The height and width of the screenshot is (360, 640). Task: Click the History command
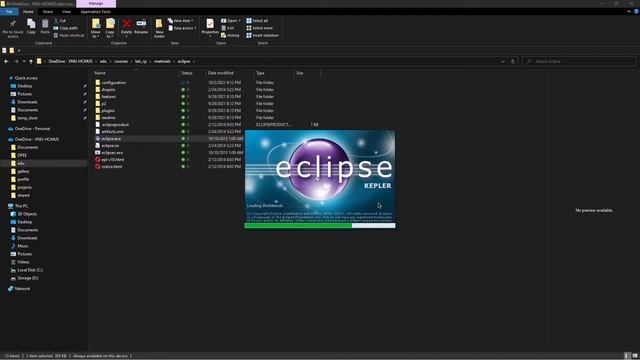click(x=230, y=36)
